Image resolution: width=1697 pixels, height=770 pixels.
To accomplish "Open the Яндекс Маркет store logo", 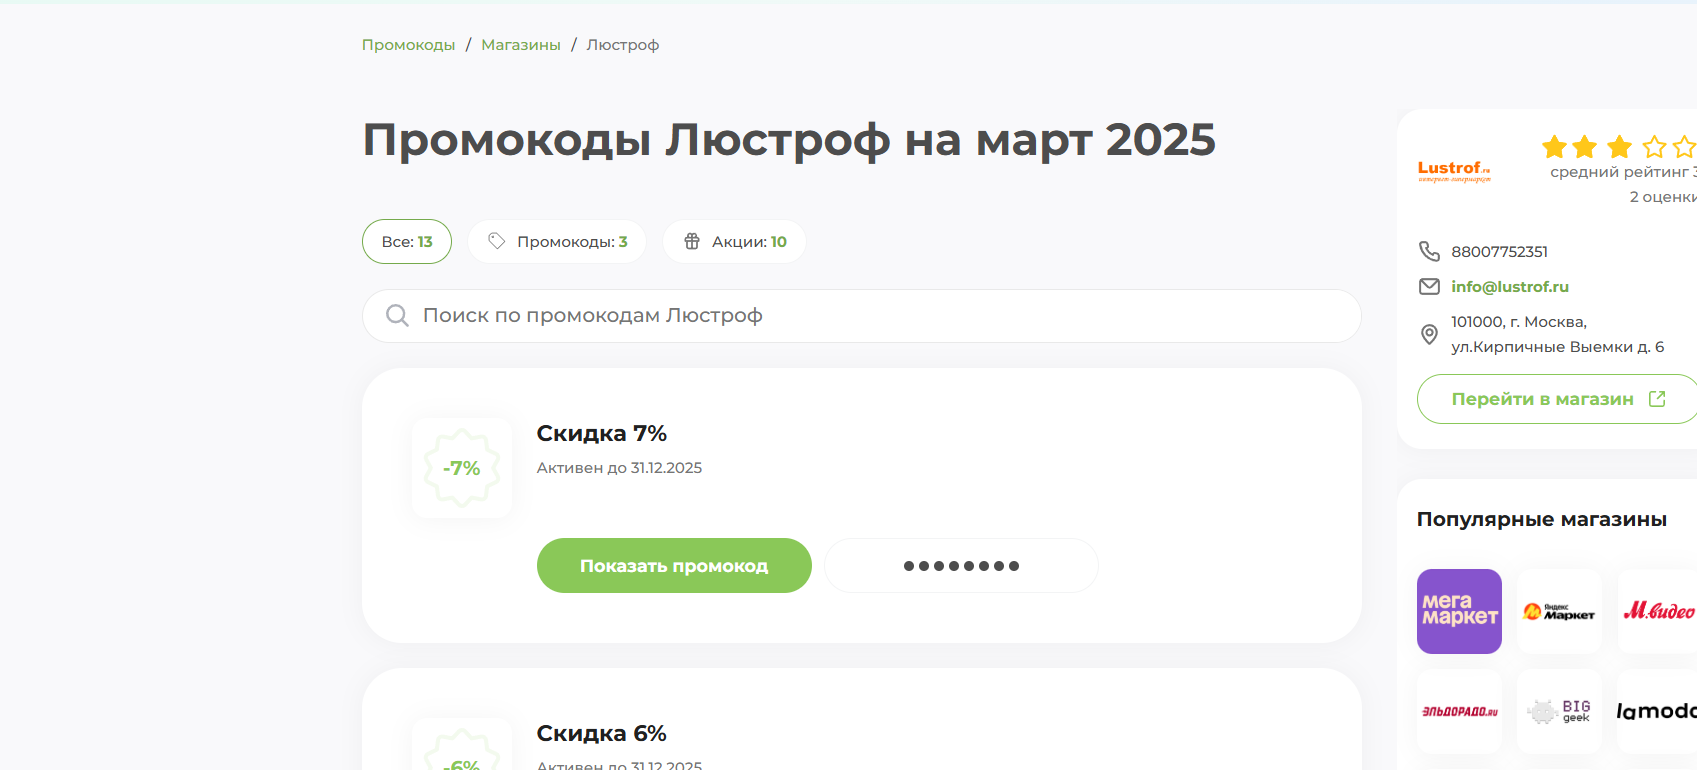I will click(x=1559, y=611).
